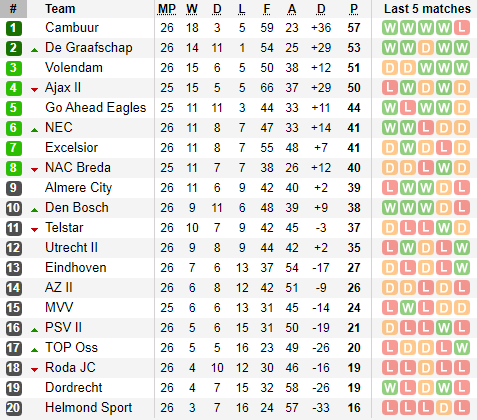Click the rank 1 badge for Cambuur

point(14,28)
